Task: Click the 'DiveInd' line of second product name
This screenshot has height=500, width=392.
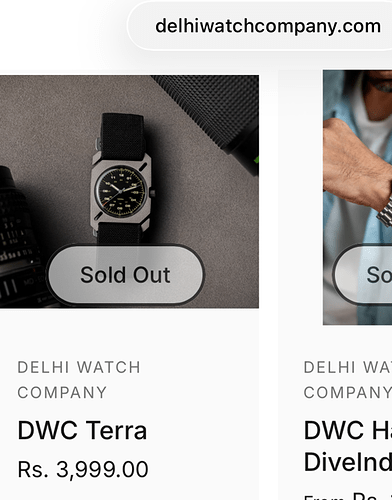Action: click(x=348, y=462)
